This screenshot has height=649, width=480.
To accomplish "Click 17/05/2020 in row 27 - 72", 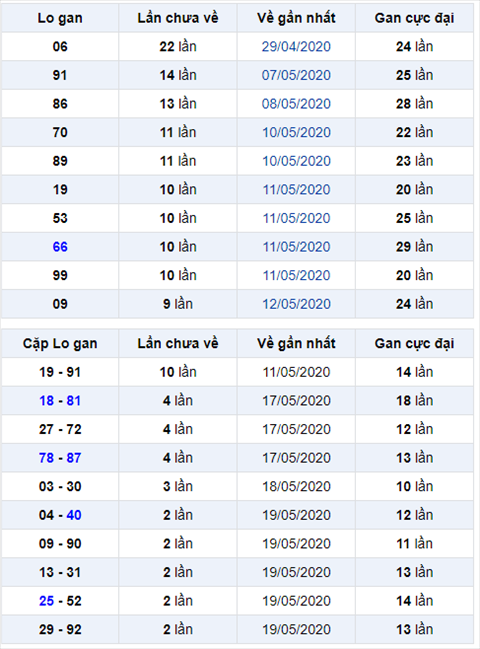I will [x=296, y=429].
